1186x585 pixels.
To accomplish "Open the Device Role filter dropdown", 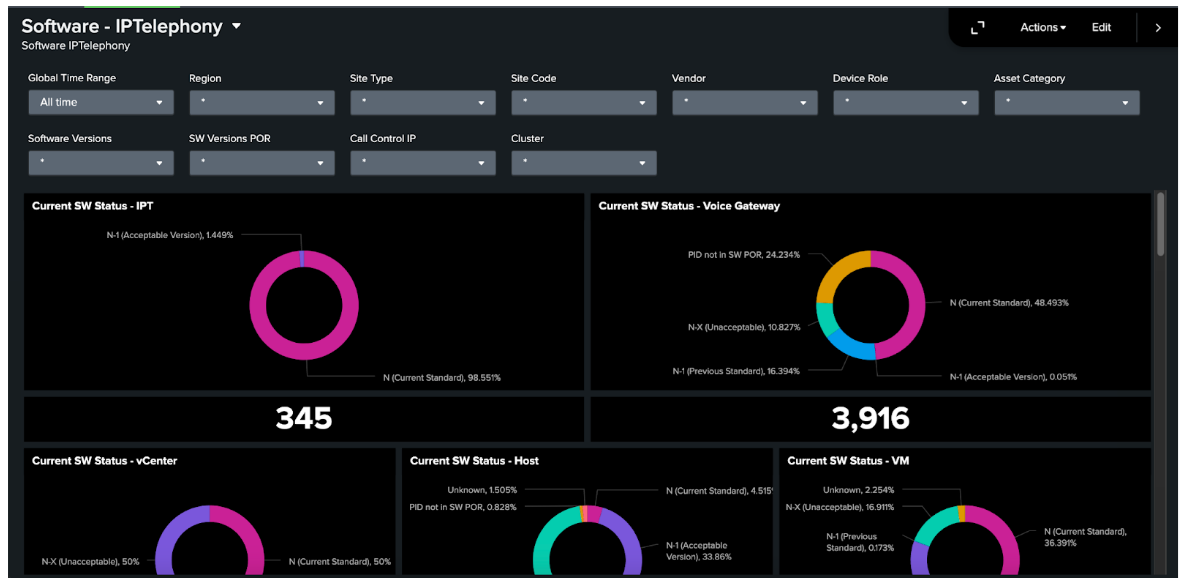I will click(905, 102).
